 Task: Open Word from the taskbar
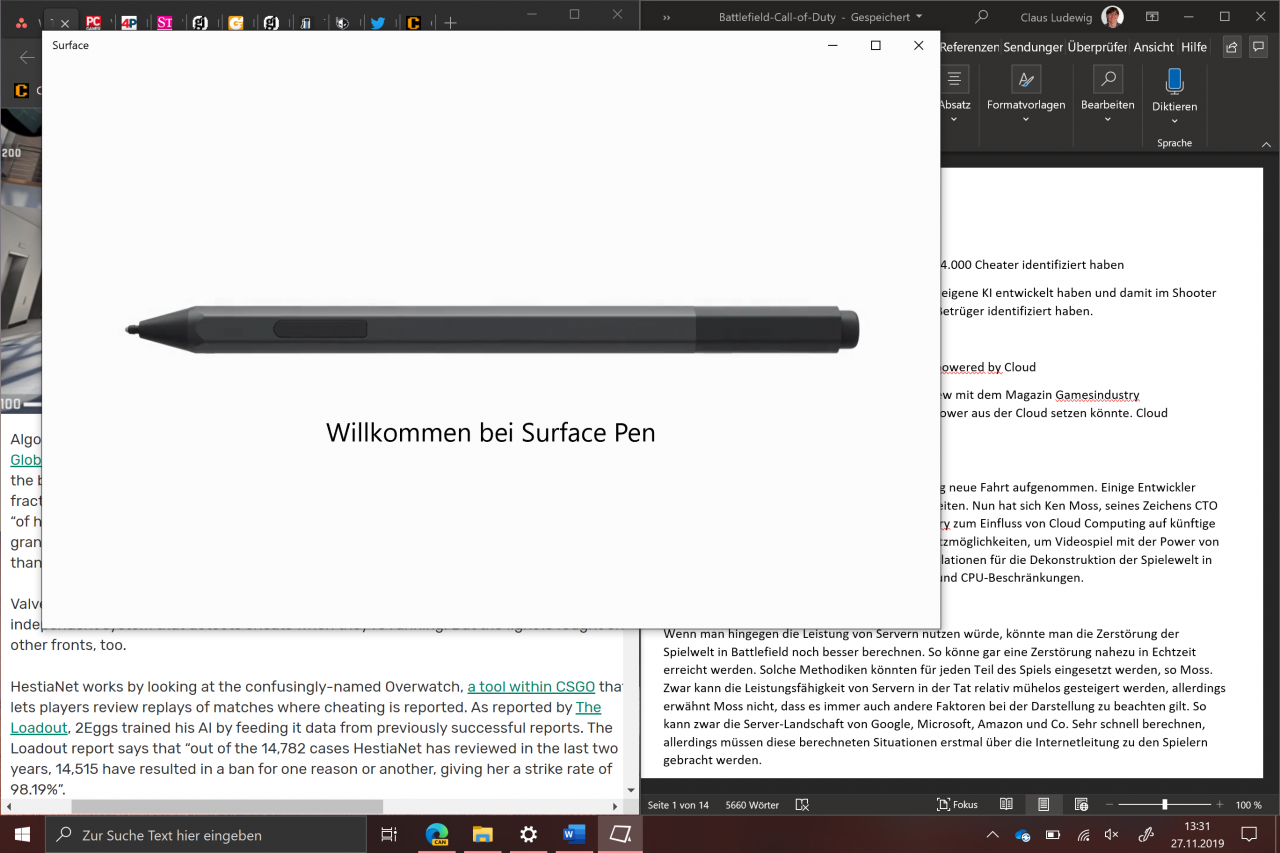574,834
